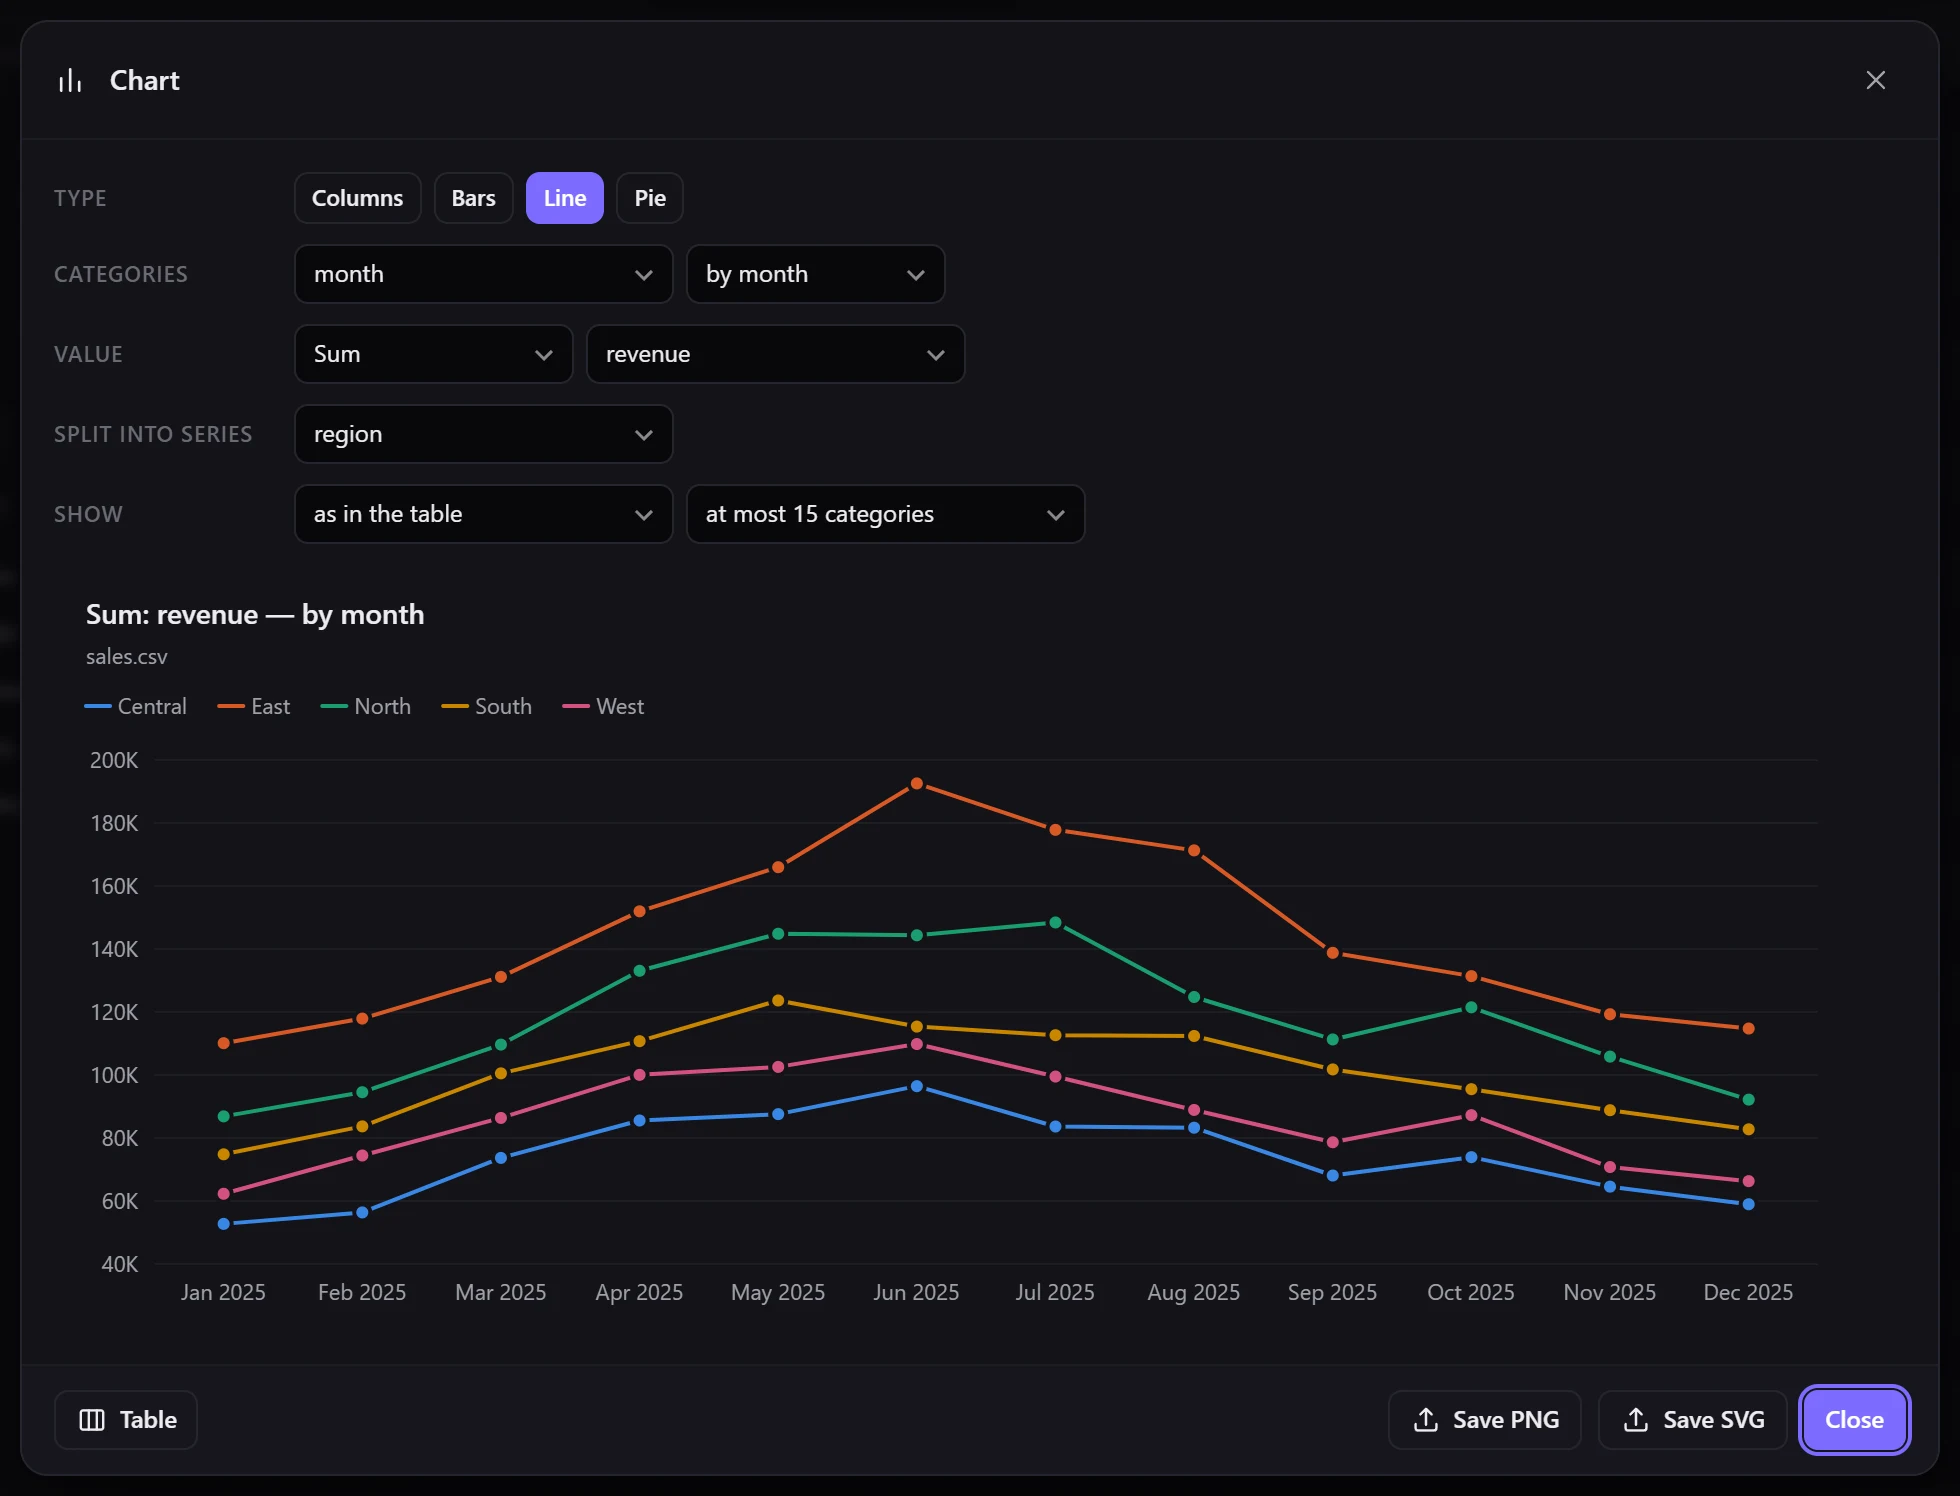Click the table grid icon in Table button
Viewport: 1960px width, 1496px height.
[x=92, y=1420]
